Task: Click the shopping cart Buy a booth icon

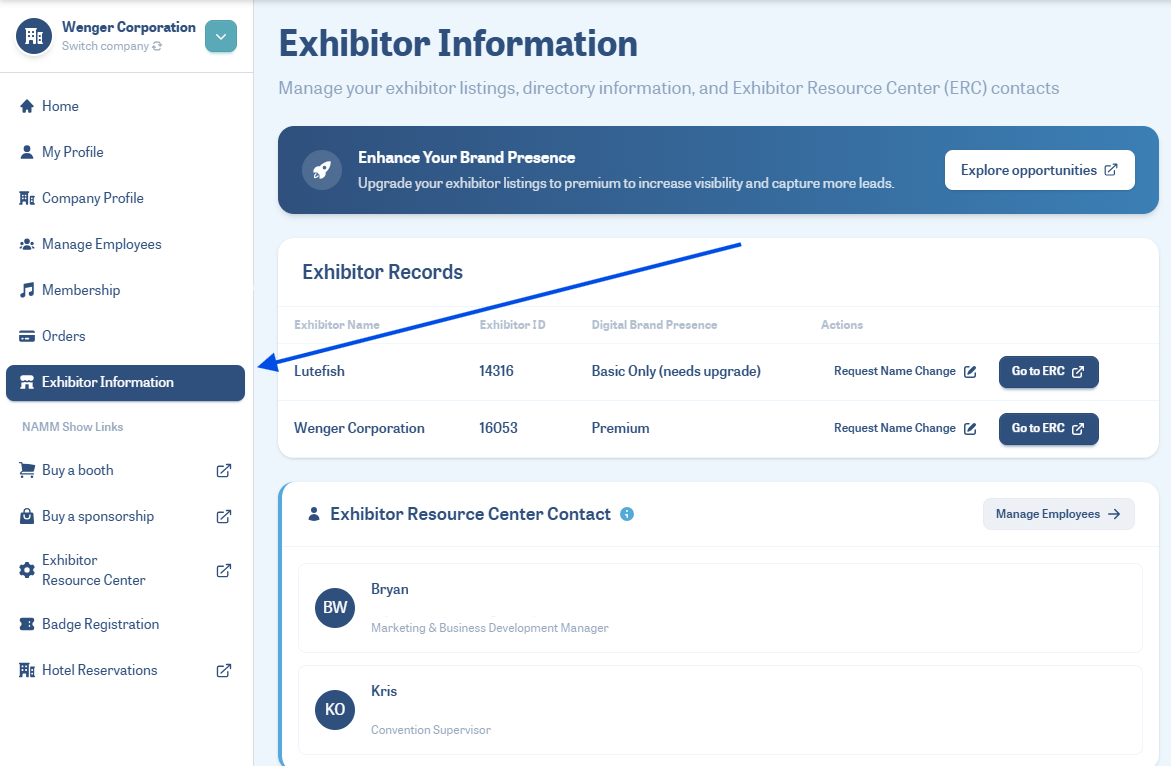Action: pyautogui.click(x=27, y=470)
